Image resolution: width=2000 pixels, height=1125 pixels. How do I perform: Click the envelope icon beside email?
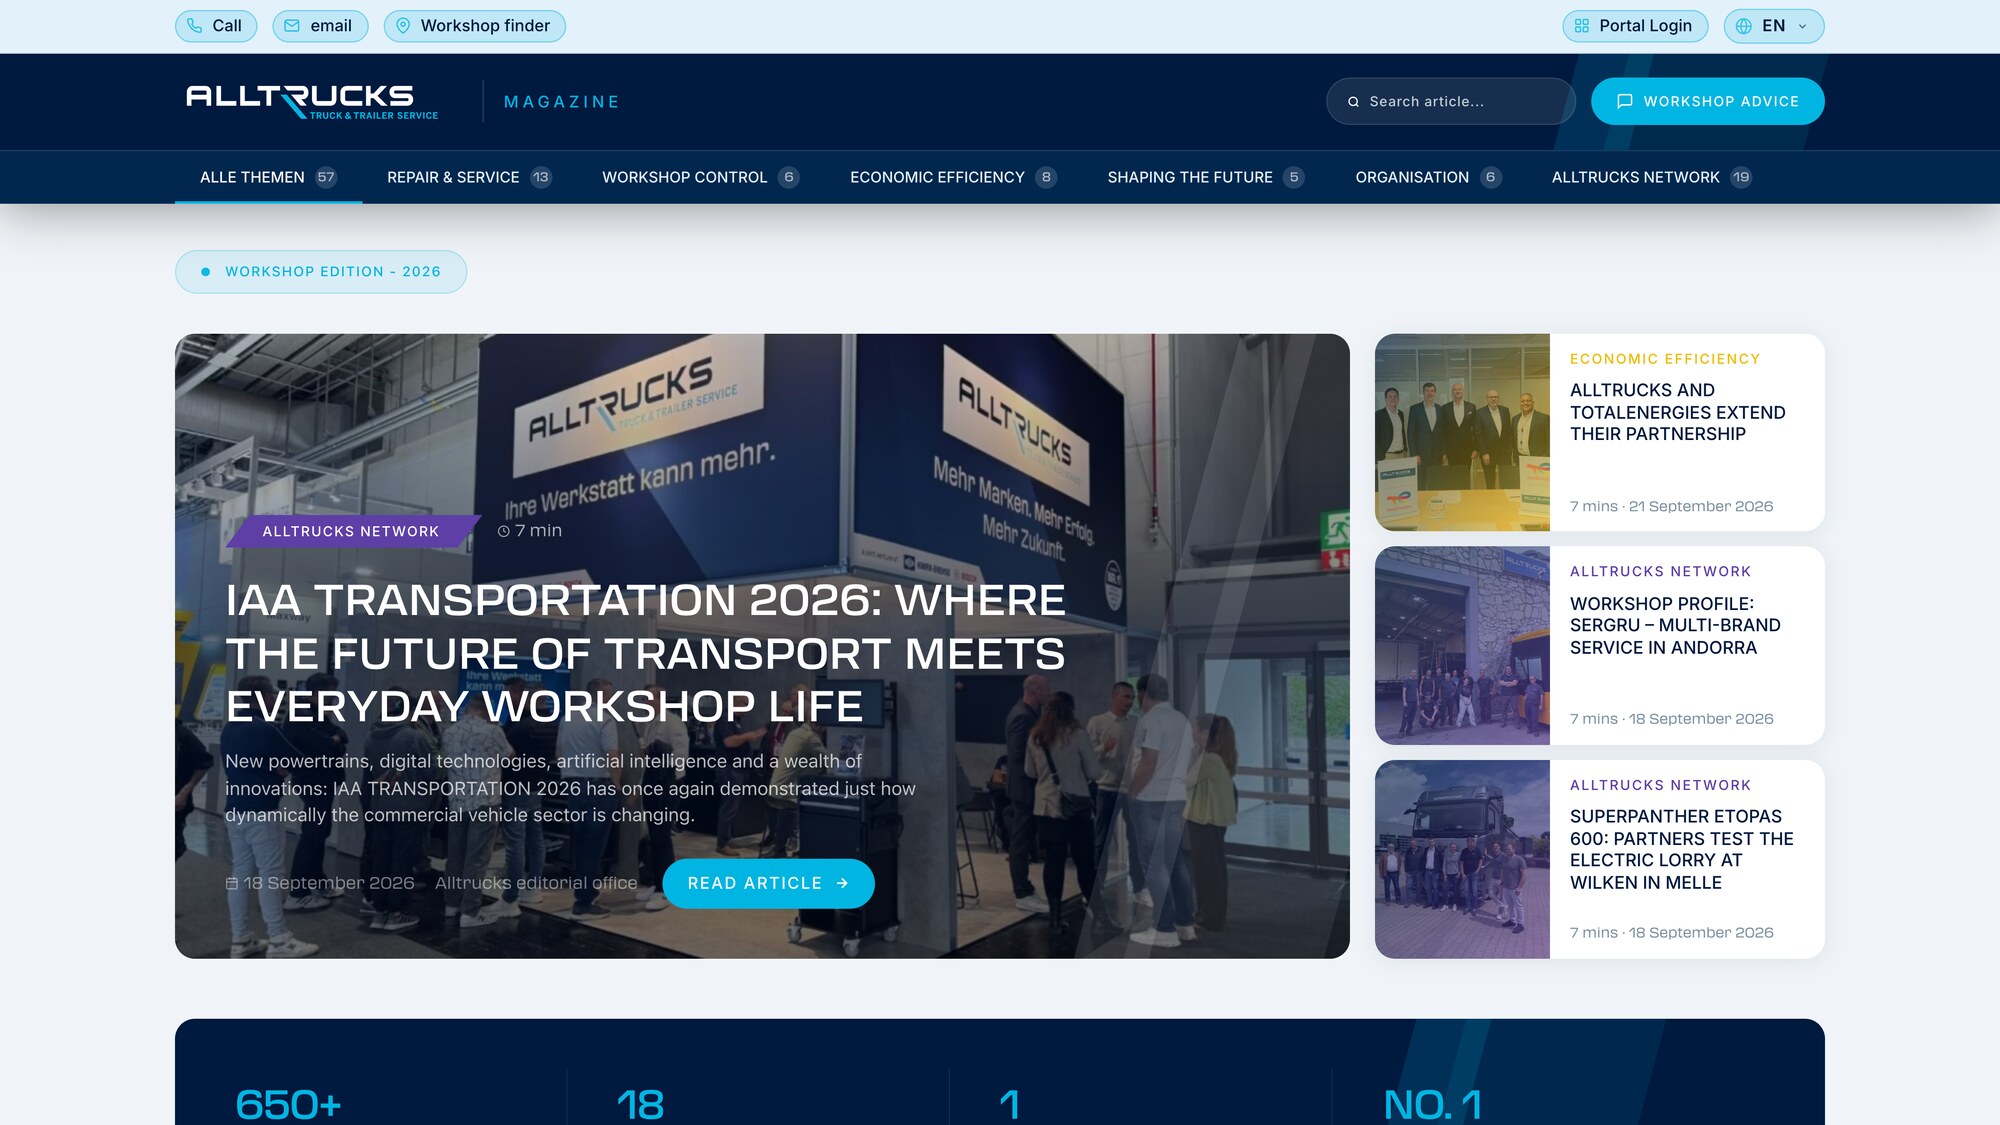point(292,26)
